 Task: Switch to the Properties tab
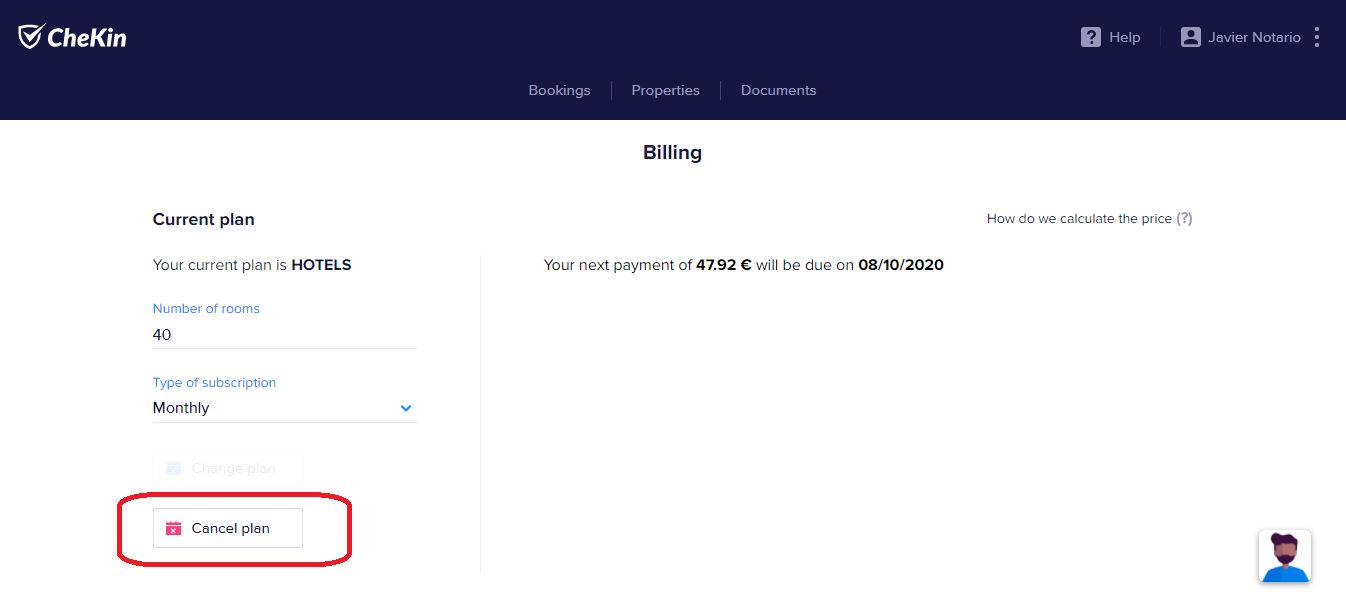coord(665,90)
